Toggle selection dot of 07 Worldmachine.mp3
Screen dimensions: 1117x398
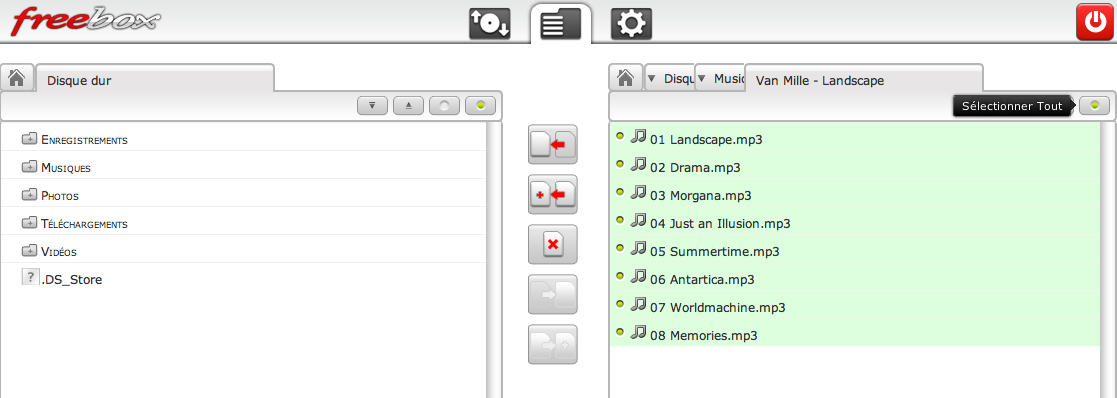(620, 303)
